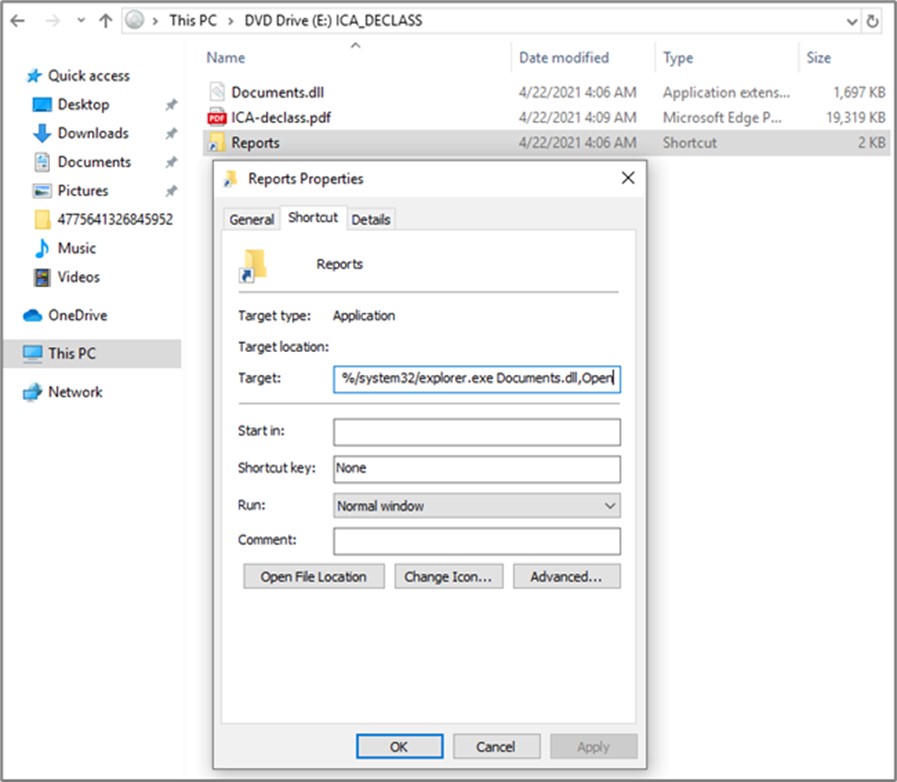Open Network from navigation pane
The width and height of the screenshot is (897, 782).
(x=75, y=392)
